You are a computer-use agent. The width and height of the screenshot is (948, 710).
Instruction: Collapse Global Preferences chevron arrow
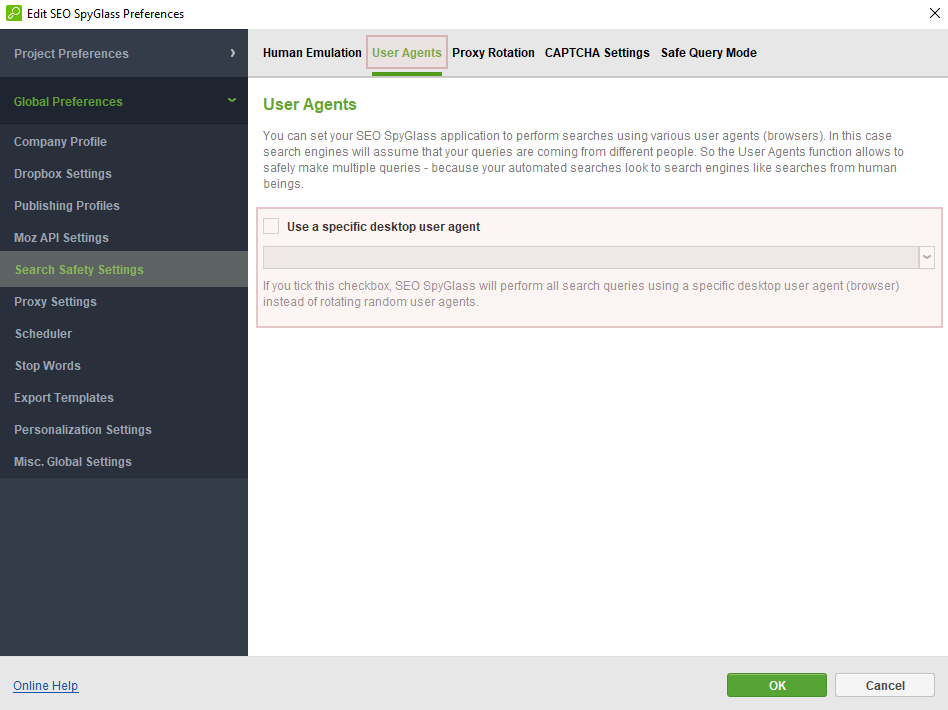tap(232, 100)
